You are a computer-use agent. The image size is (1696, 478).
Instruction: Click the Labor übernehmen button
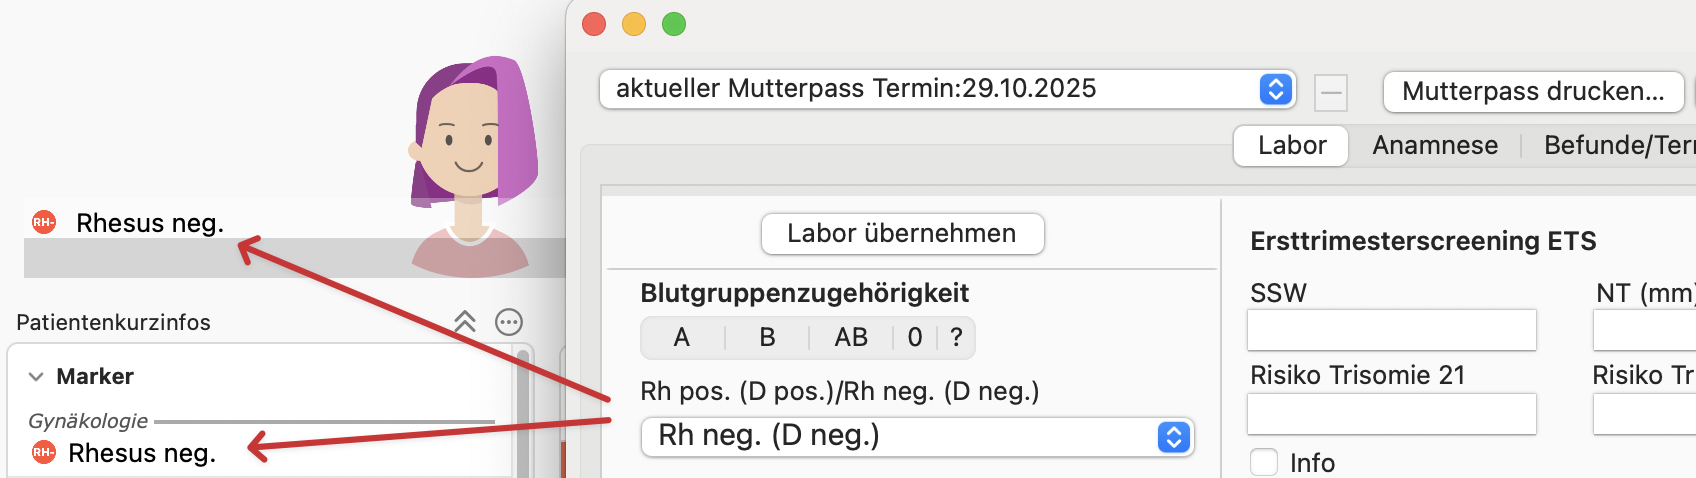pyautogui.click(x=902, y=234)
